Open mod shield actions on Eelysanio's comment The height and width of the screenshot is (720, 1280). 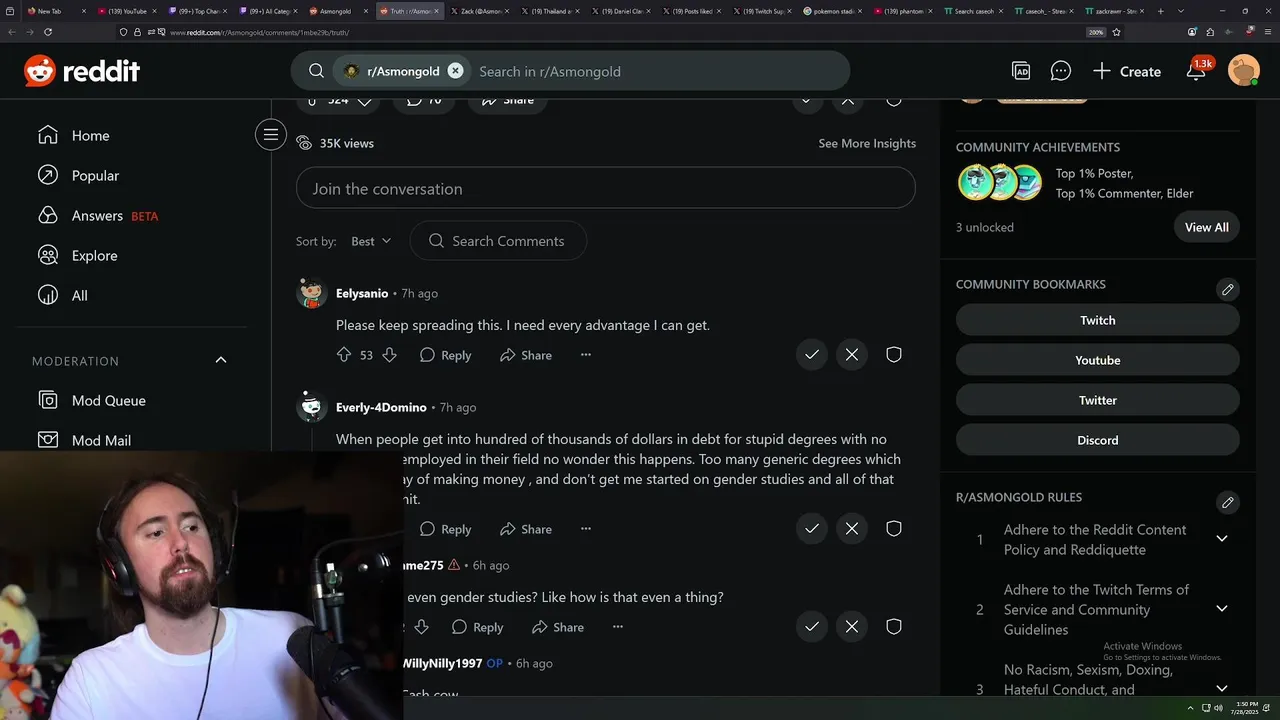point(894,355)
